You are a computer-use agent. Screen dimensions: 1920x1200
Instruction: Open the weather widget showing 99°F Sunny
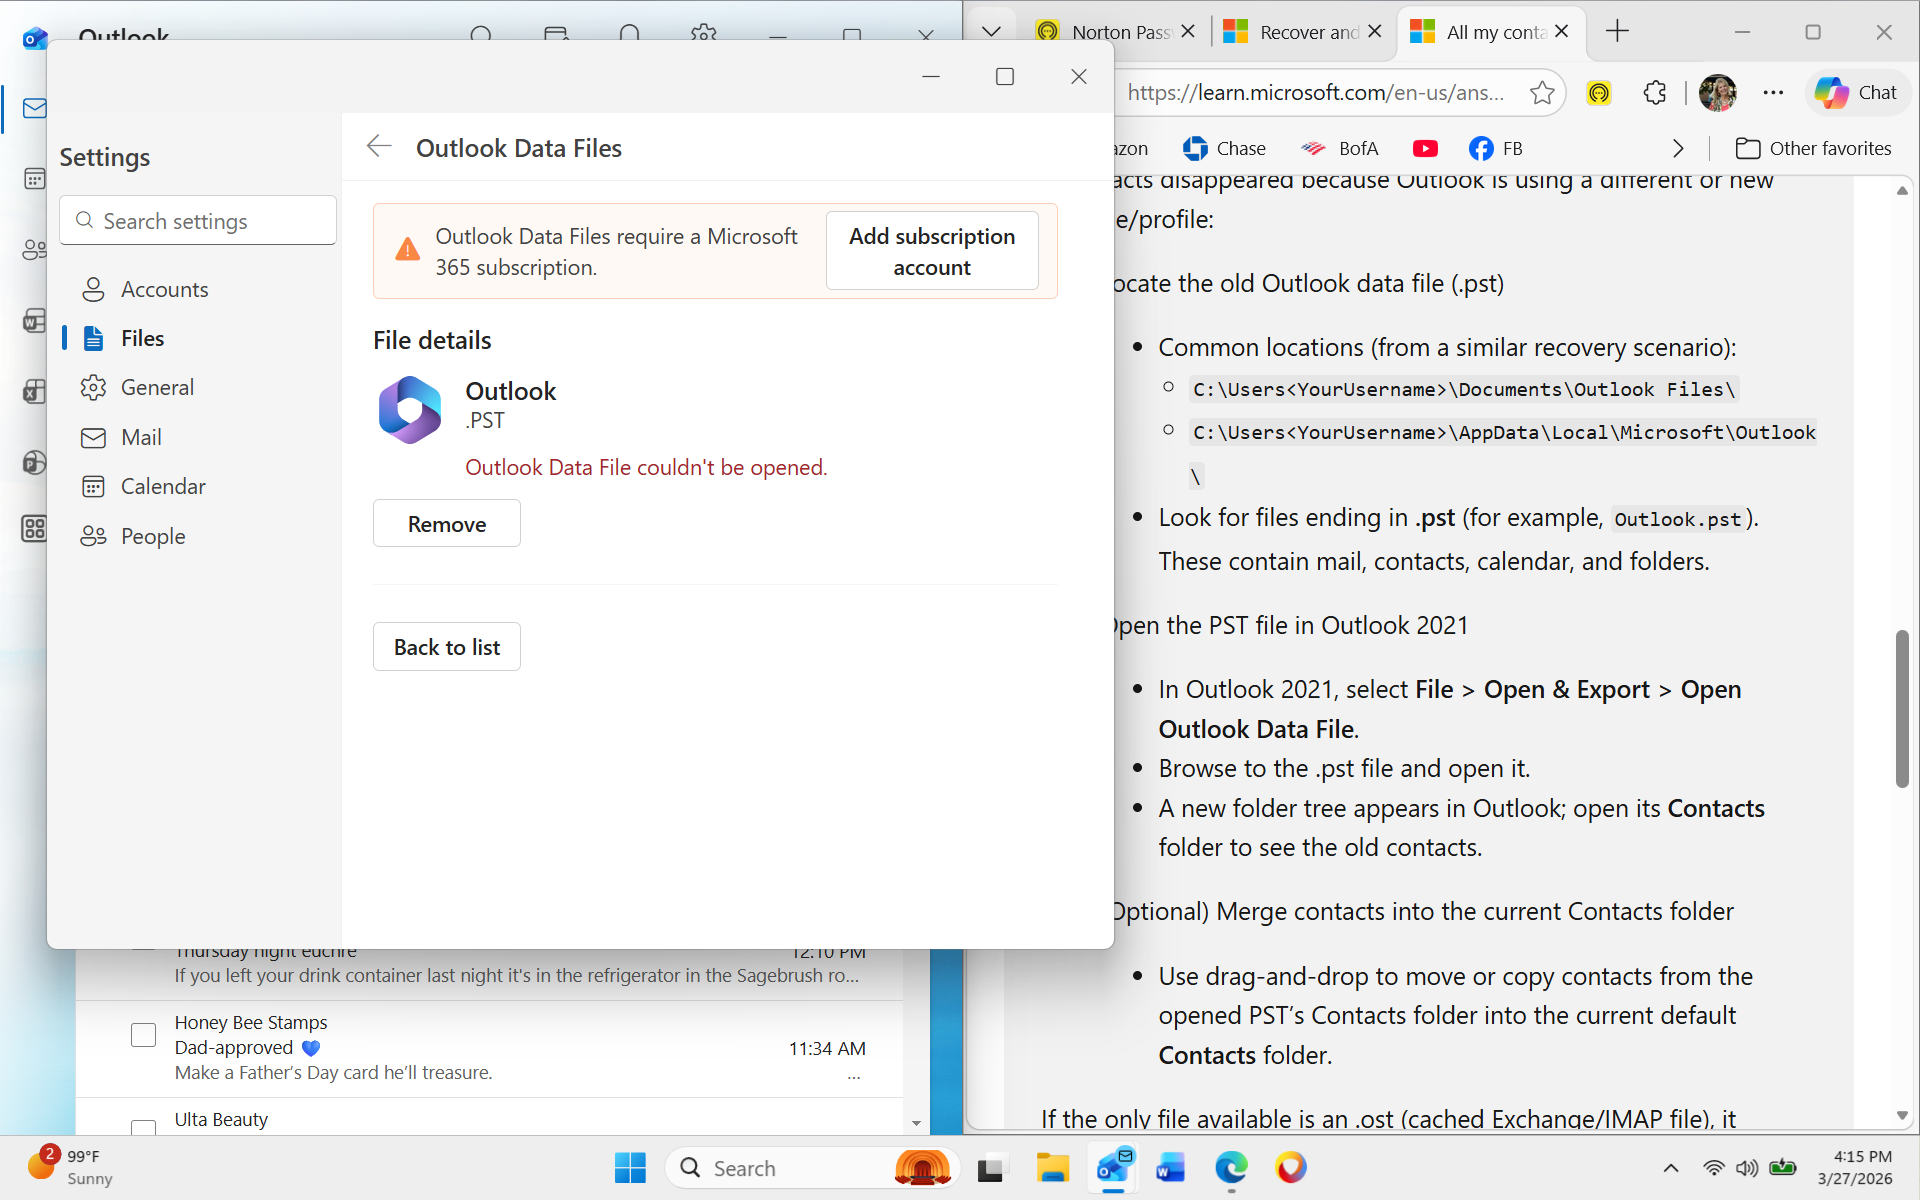coord(70,1167)
